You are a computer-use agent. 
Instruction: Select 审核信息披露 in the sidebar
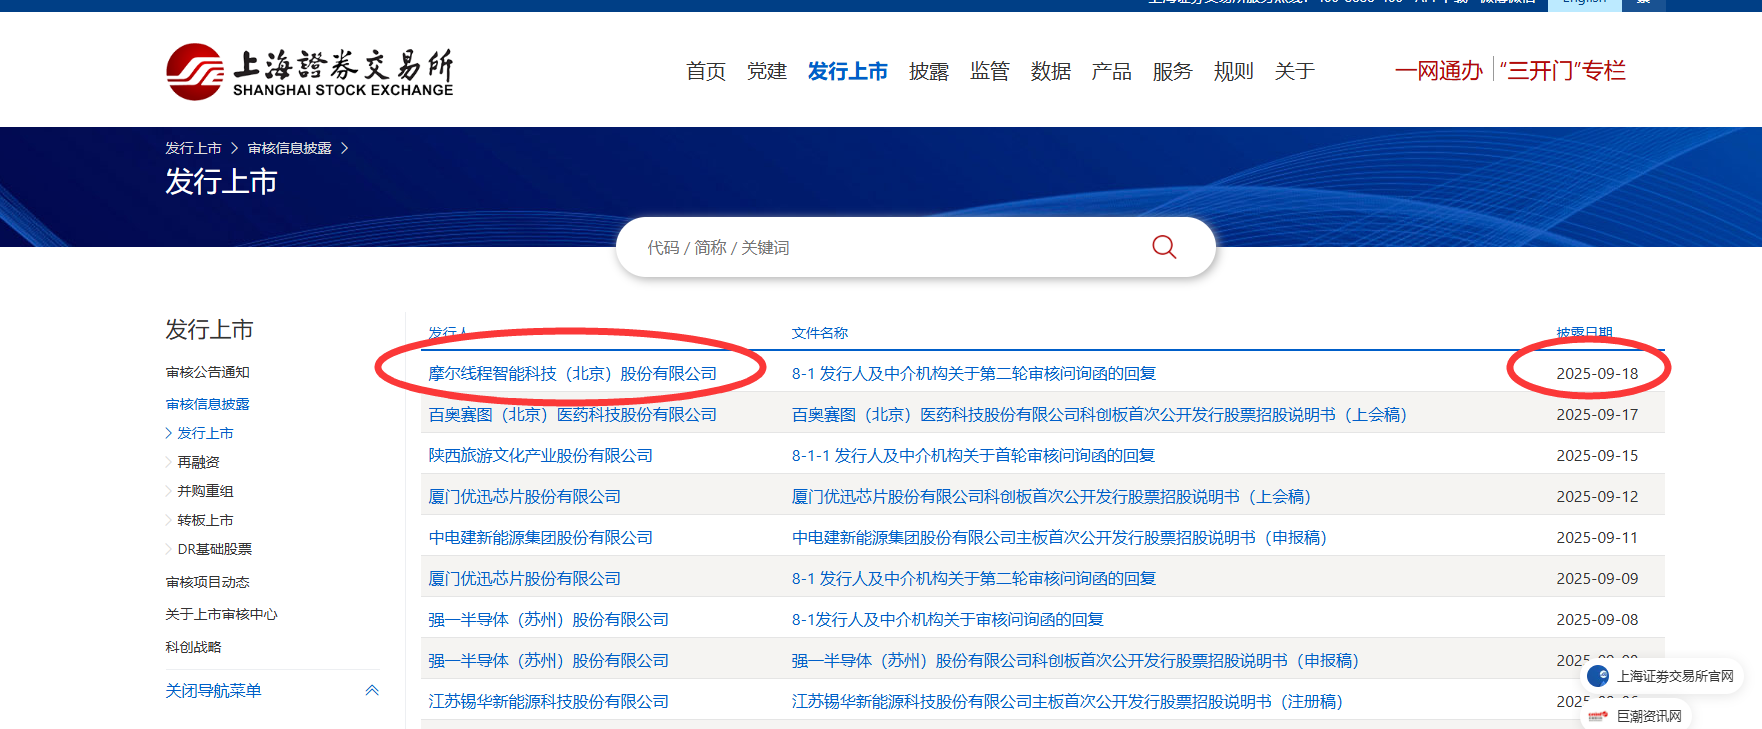pyautogui.click(x=208, y=404)
